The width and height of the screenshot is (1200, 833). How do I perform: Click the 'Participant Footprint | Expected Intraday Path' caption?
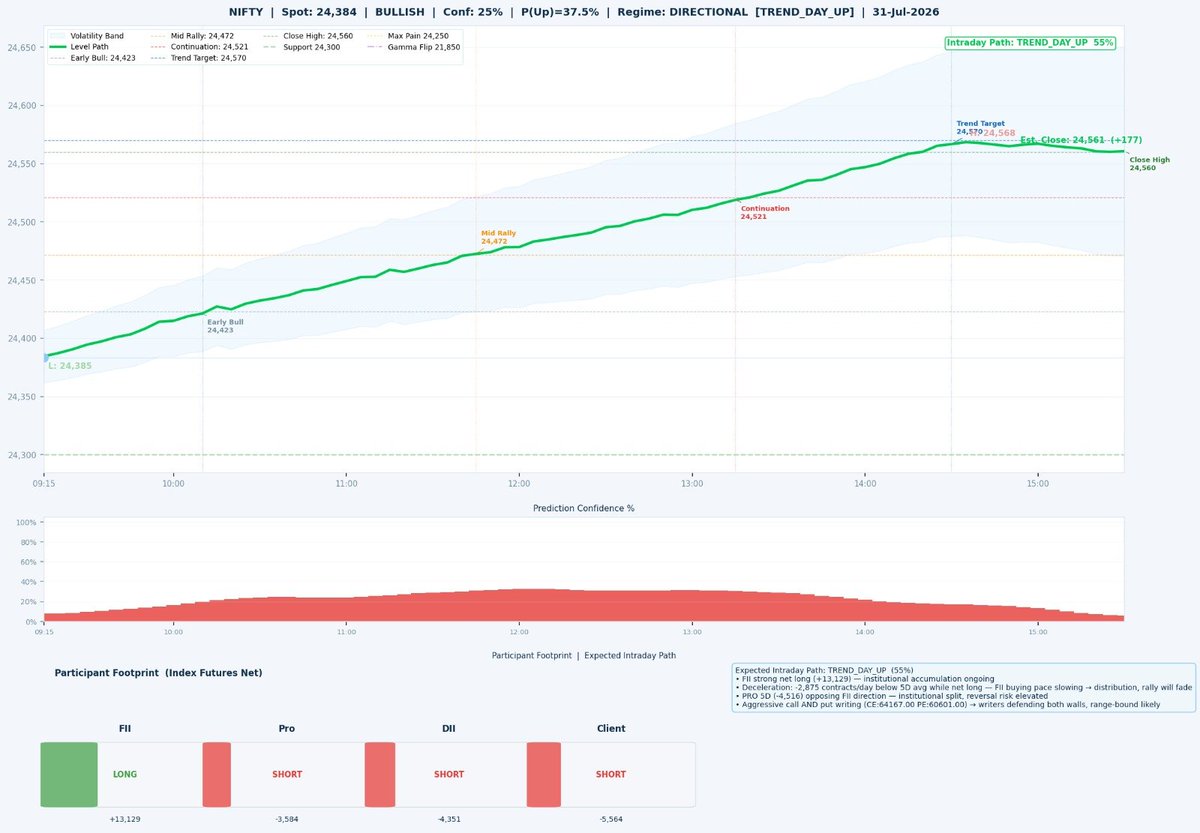[583, 655]
